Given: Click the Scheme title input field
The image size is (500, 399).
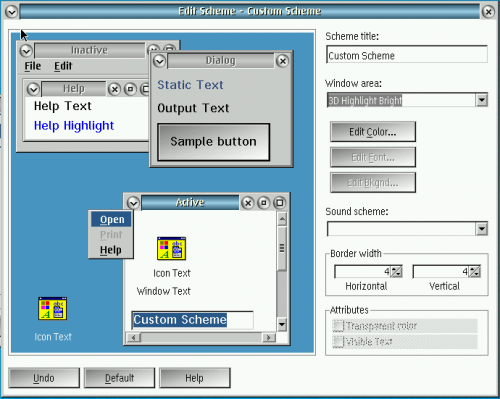Looking at the screenshot, I should point(407,55).
